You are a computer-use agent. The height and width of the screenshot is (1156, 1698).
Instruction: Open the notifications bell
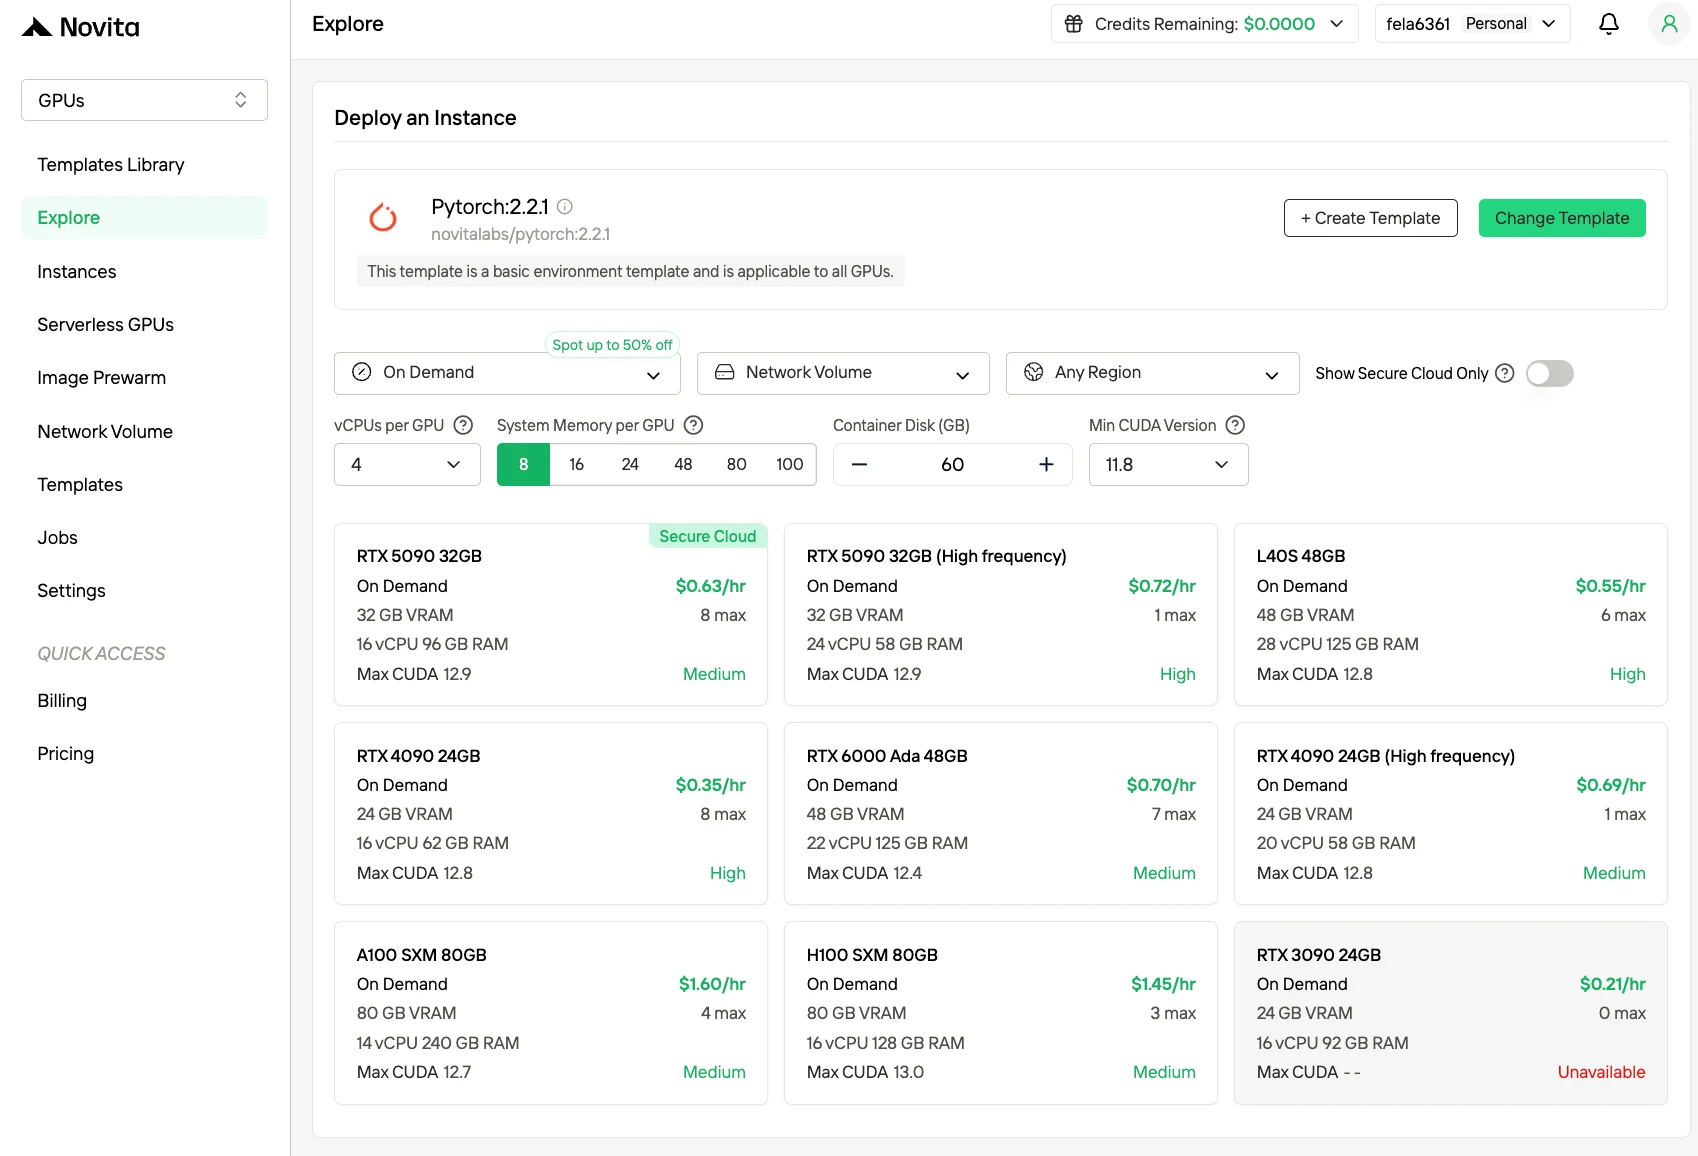[x=1609, y=24]
